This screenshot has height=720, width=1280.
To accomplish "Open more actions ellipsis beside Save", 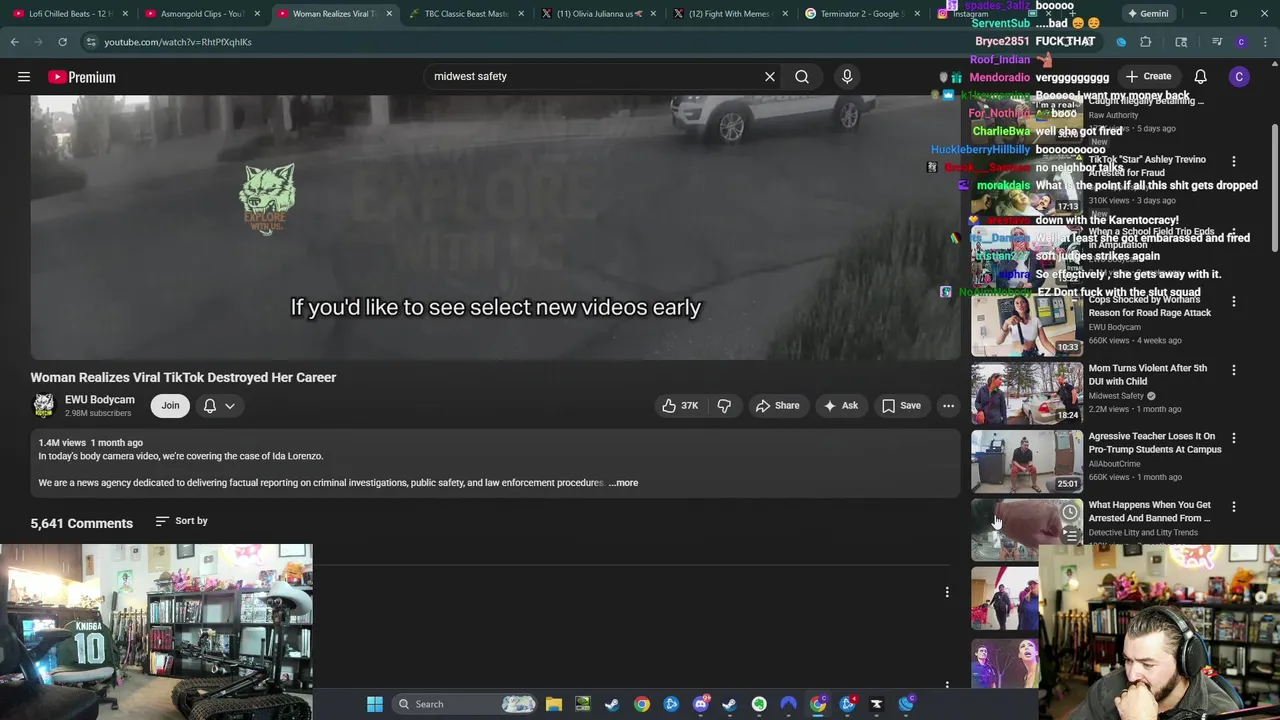I will [x=948, y=405].
